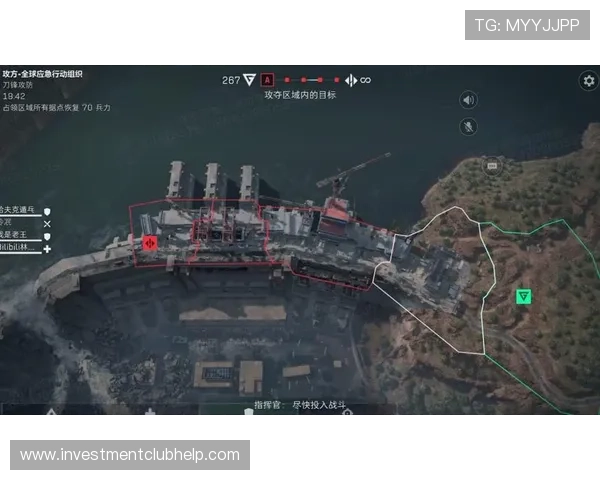Toggle the voice microphone icon
Screen dimensions: 600x480
(468, 127)
